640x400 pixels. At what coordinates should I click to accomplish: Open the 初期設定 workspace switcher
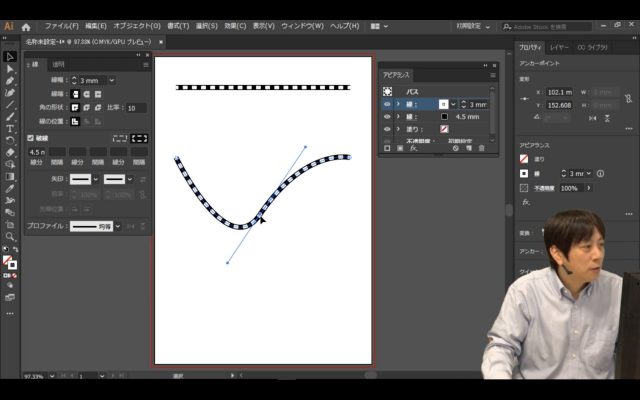(x=473, y=27)
